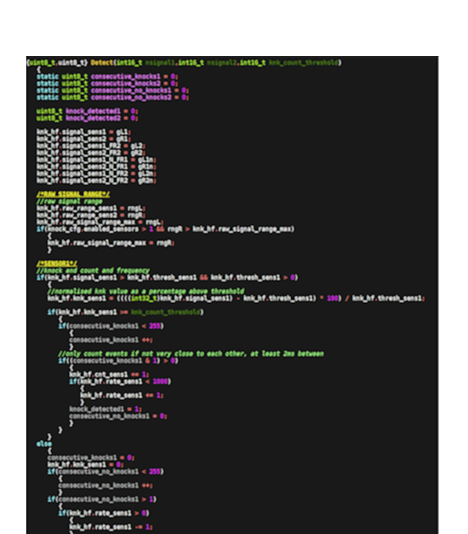The height and width of the screenshot is (534, 468).
Task: Select the 1000 literal in rate_sens1 condition
Action: pyautogui.click(x=160, y=382)
